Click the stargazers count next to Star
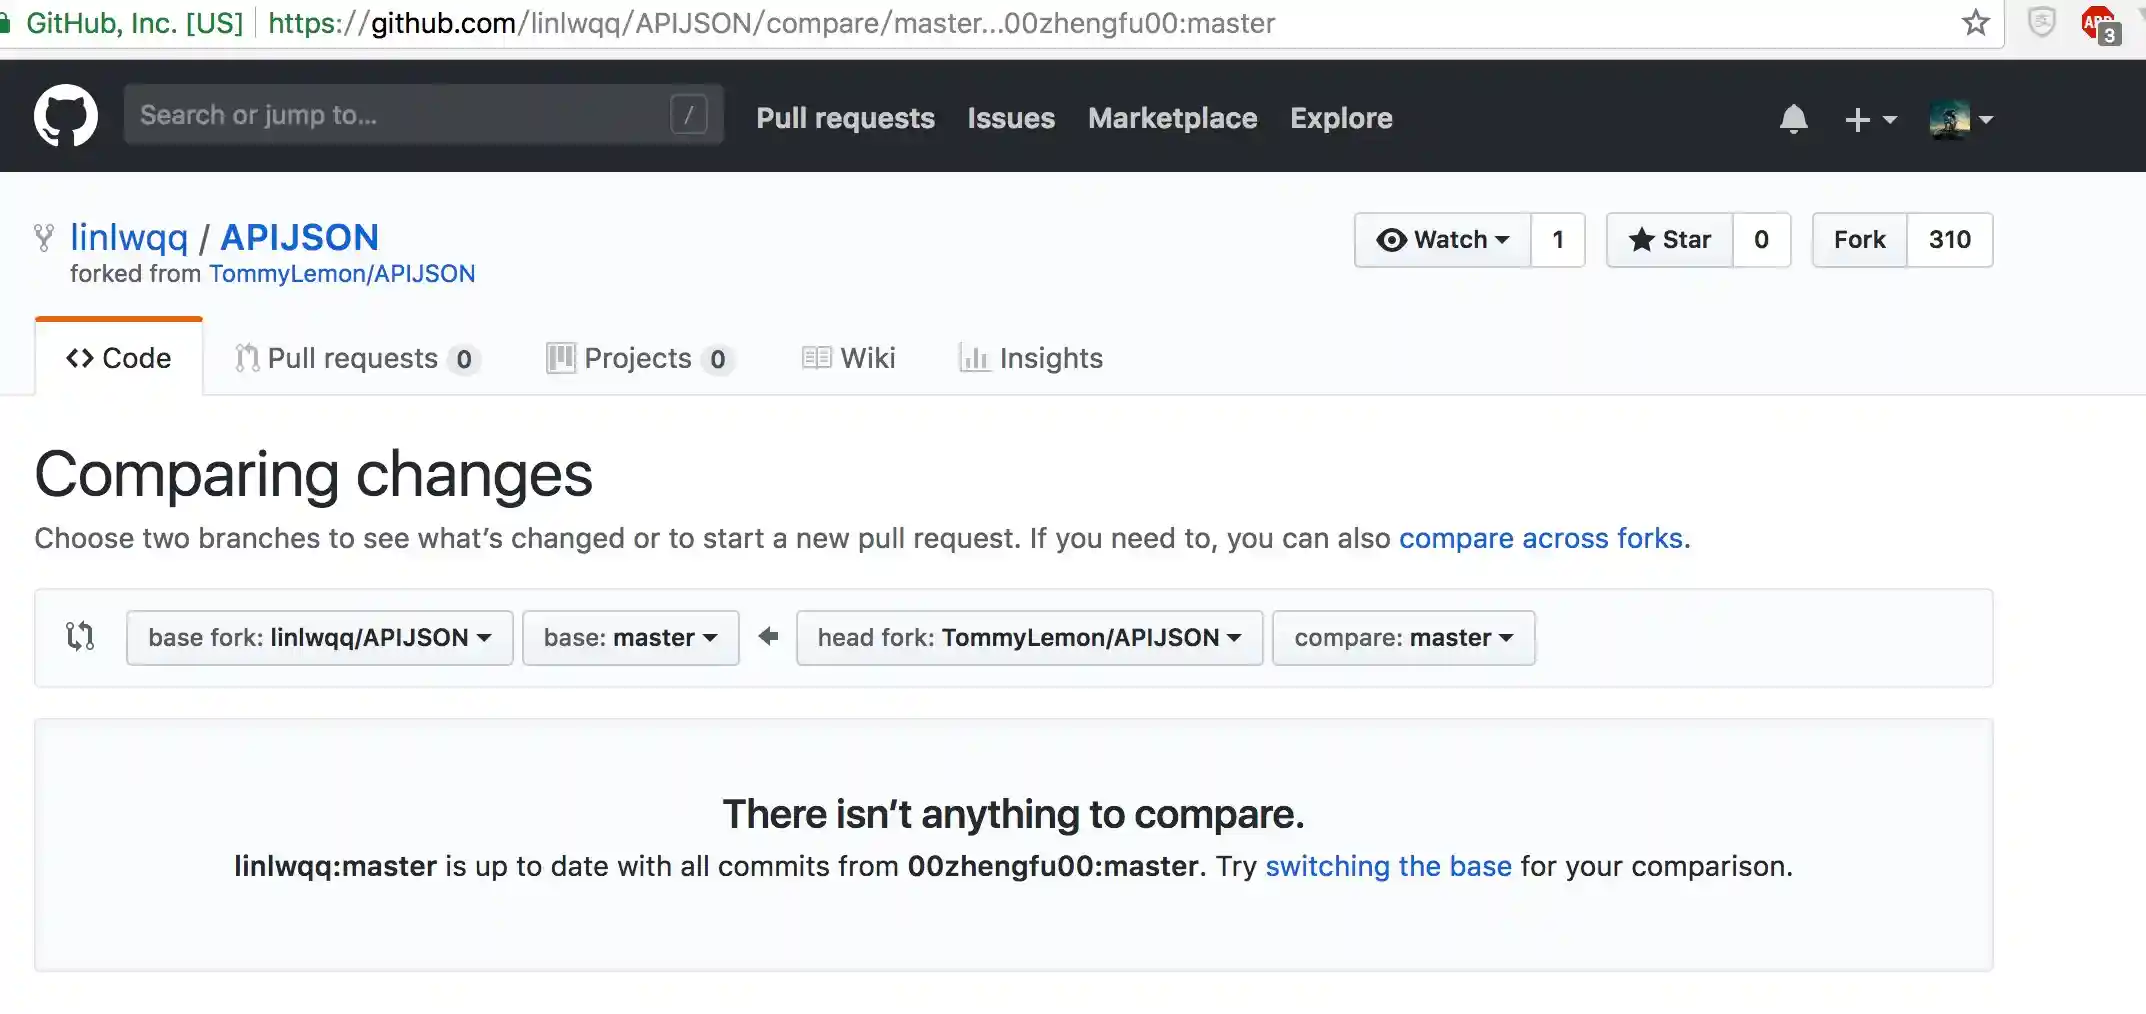The height and width of the screenshot is (1014, 2146). (x=1761, y=240)
